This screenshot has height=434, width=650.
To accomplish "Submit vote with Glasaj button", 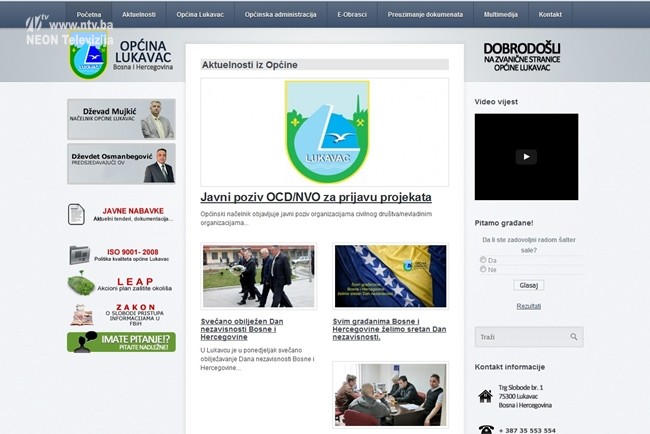I will pos(528,285).
